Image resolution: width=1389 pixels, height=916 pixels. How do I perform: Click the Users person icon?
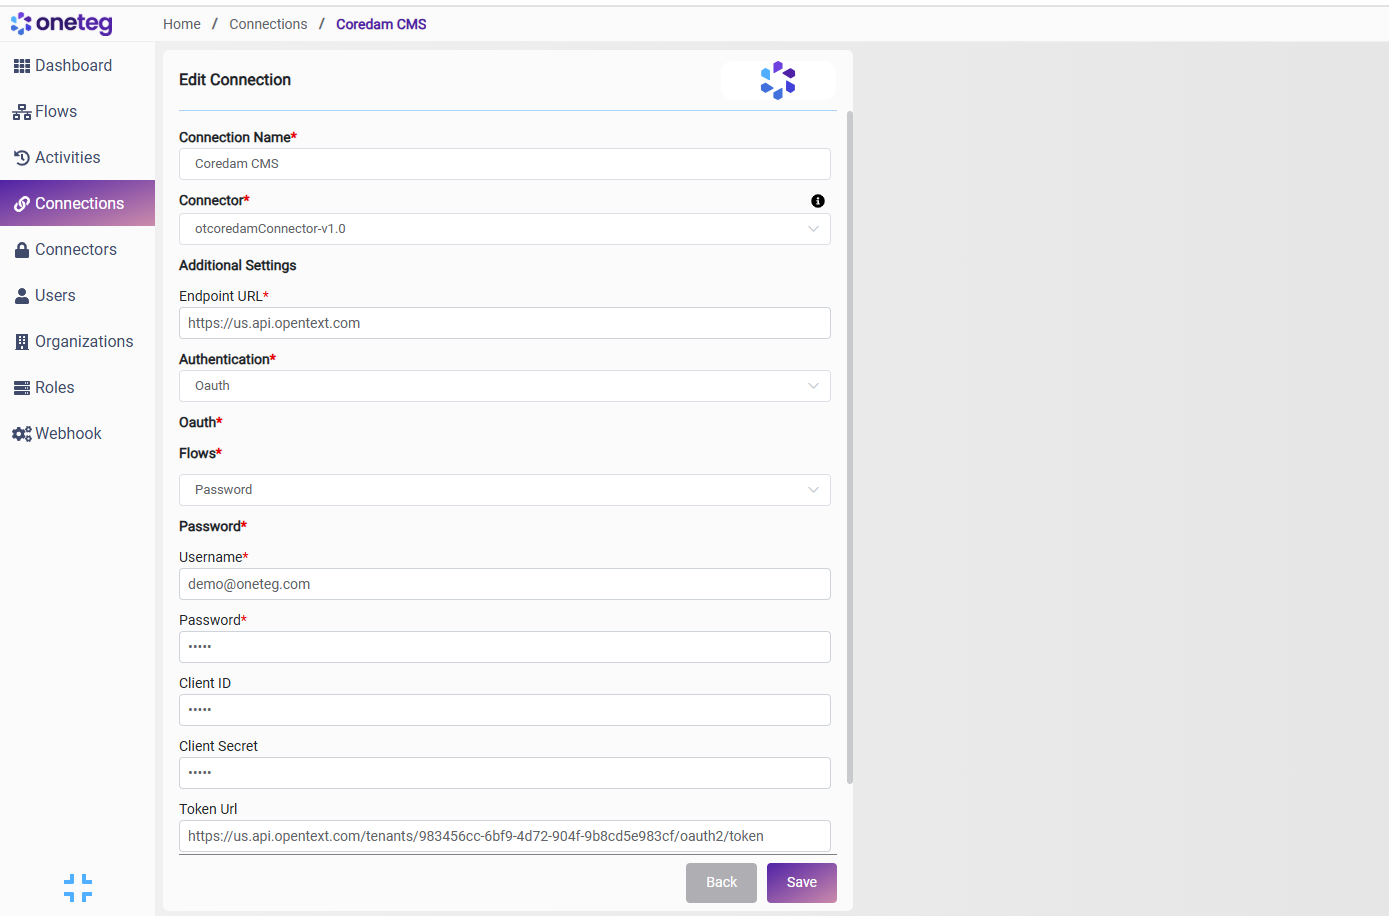click(x=21, y=296)
